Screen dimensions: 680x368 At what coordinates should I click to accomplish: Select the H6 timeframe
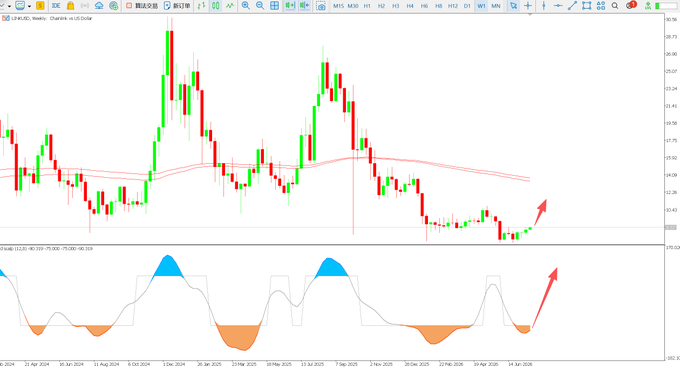coord(425,6)
